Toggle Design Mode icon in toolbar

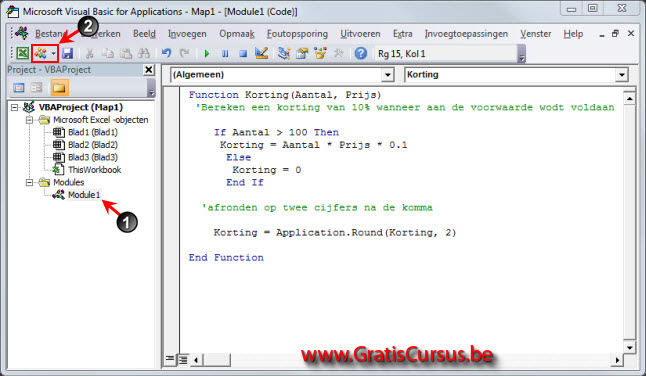(x=261, y=53)
